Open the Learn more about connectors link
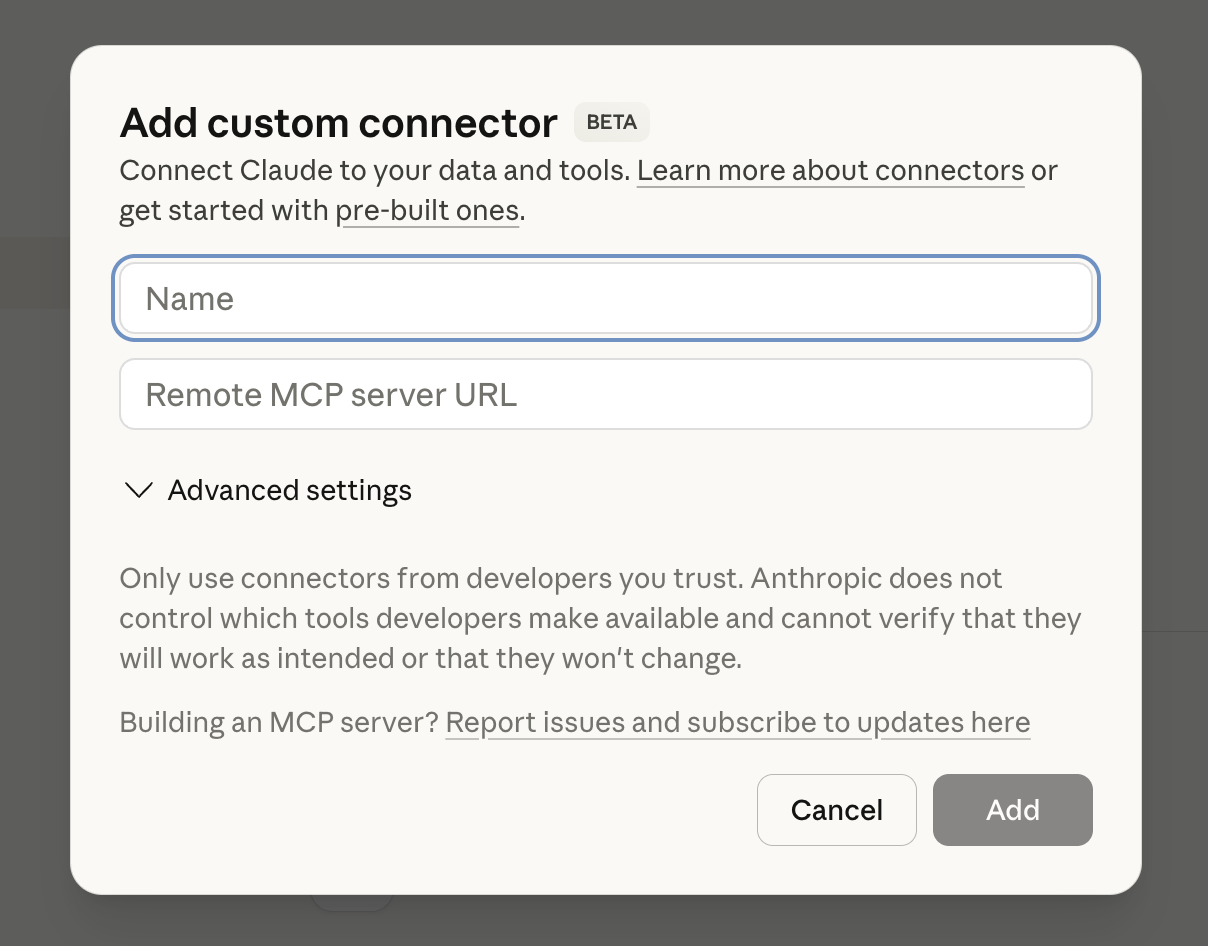1208x946 pixels. click(x=830, y=171)
